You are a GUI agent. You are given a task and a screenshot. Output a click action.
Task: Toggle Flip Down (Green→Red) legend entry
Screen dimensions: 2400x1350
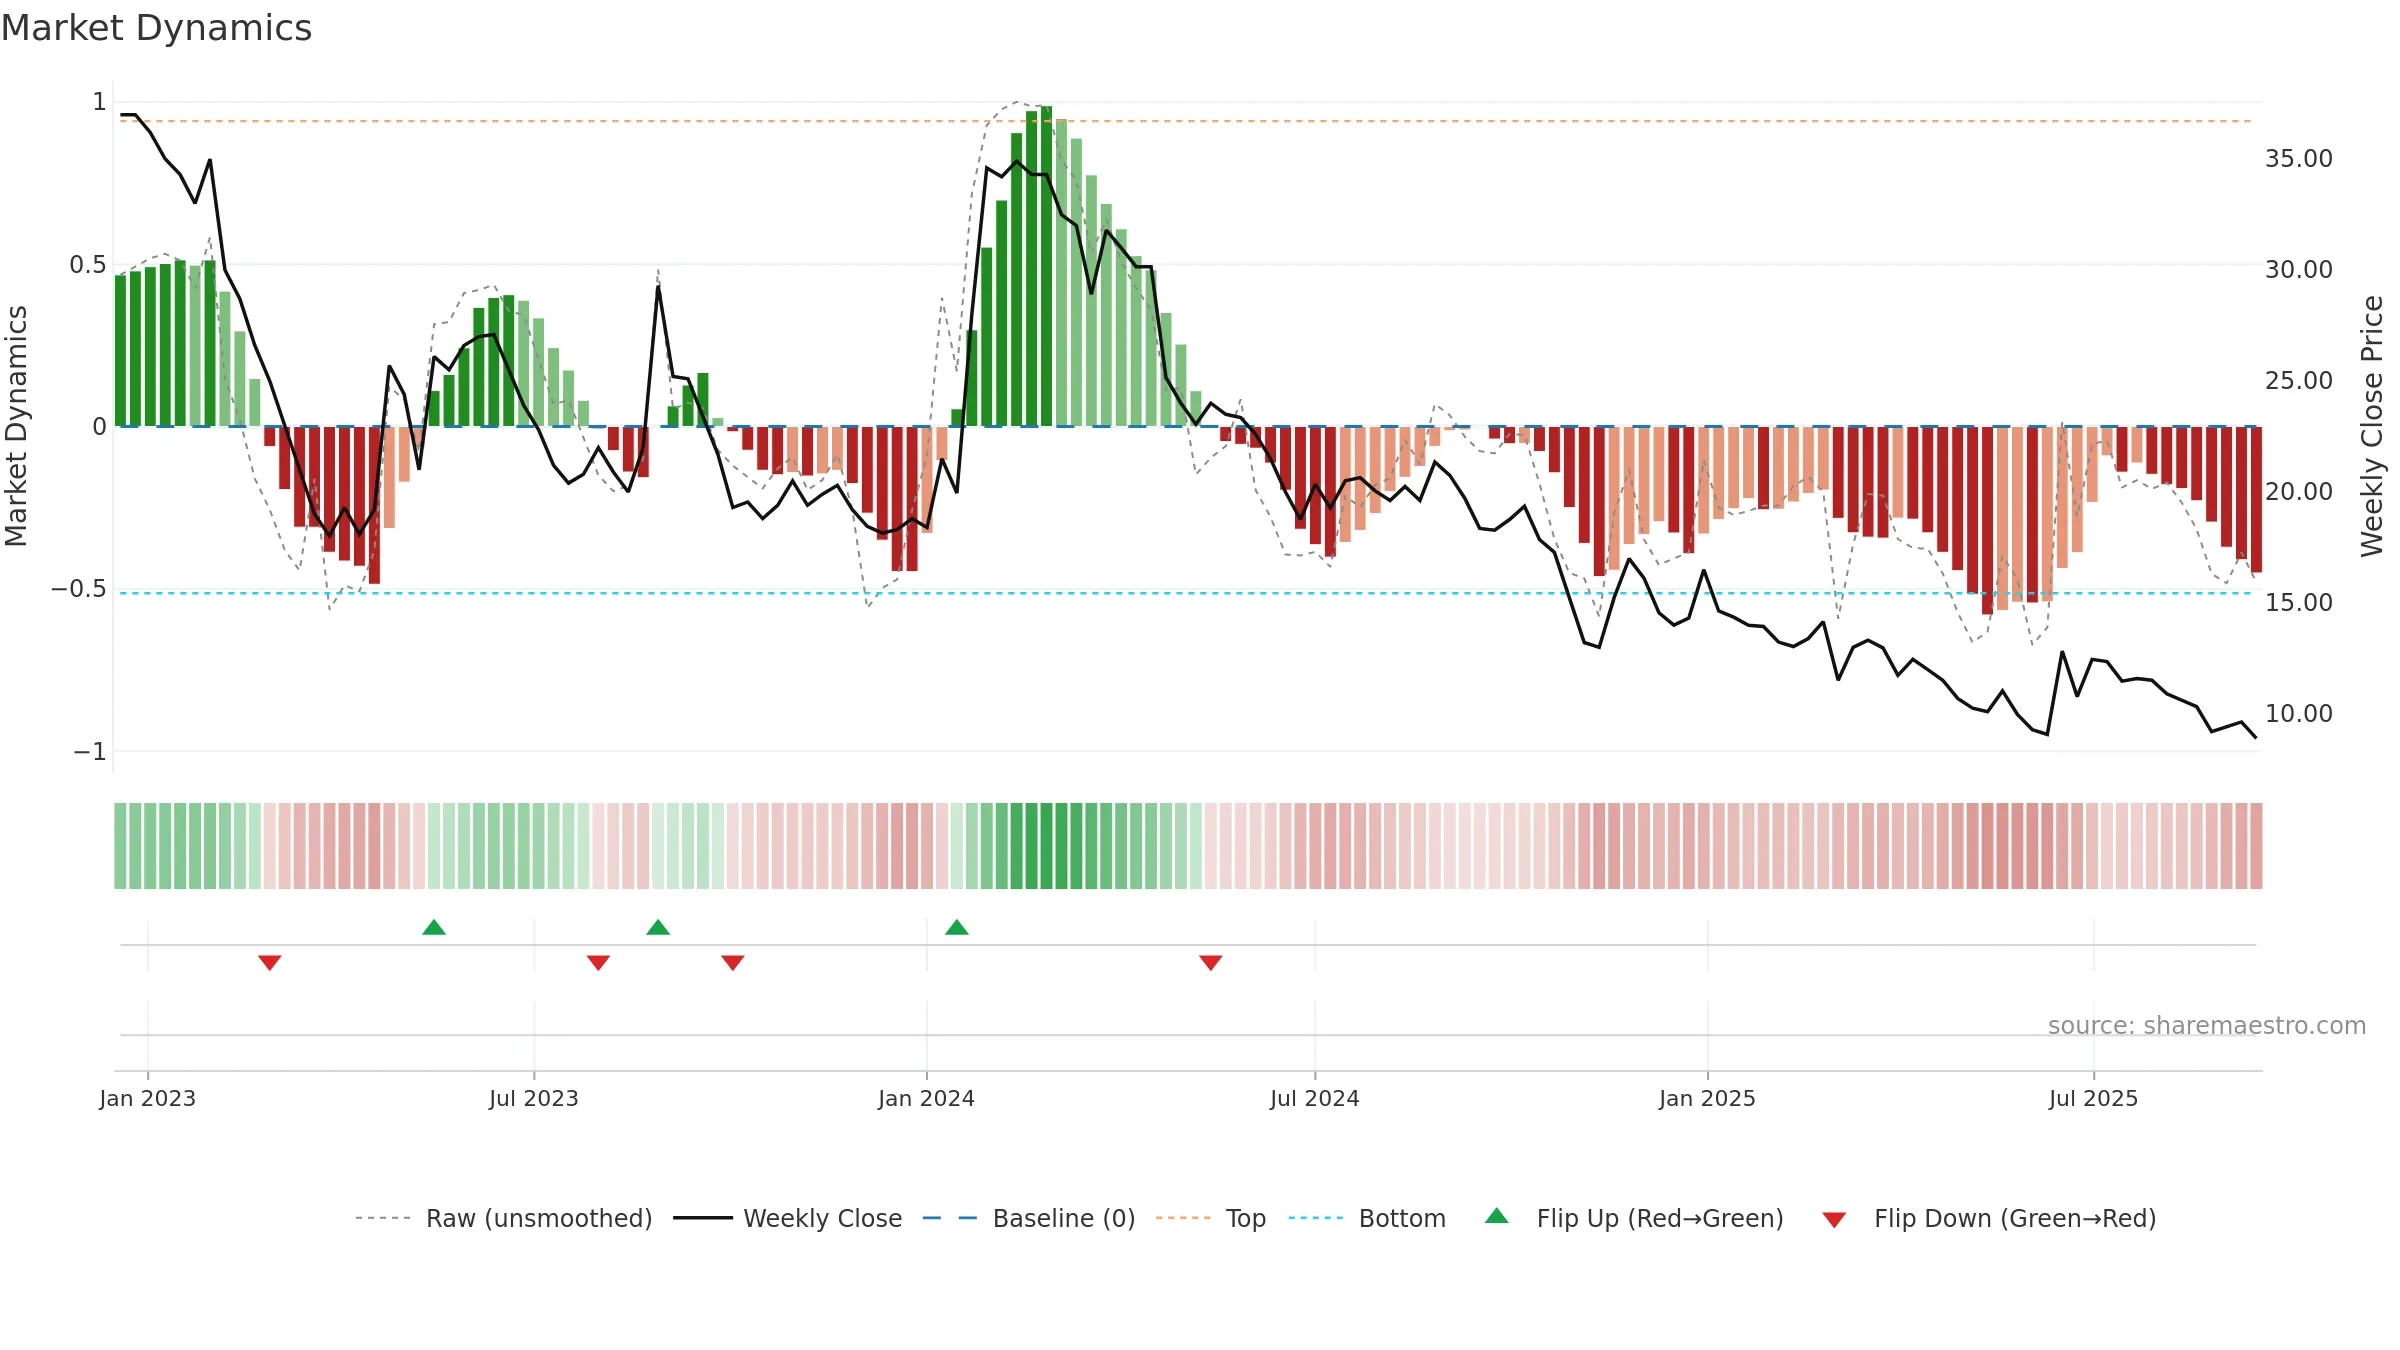[x=1989, y=1218]
